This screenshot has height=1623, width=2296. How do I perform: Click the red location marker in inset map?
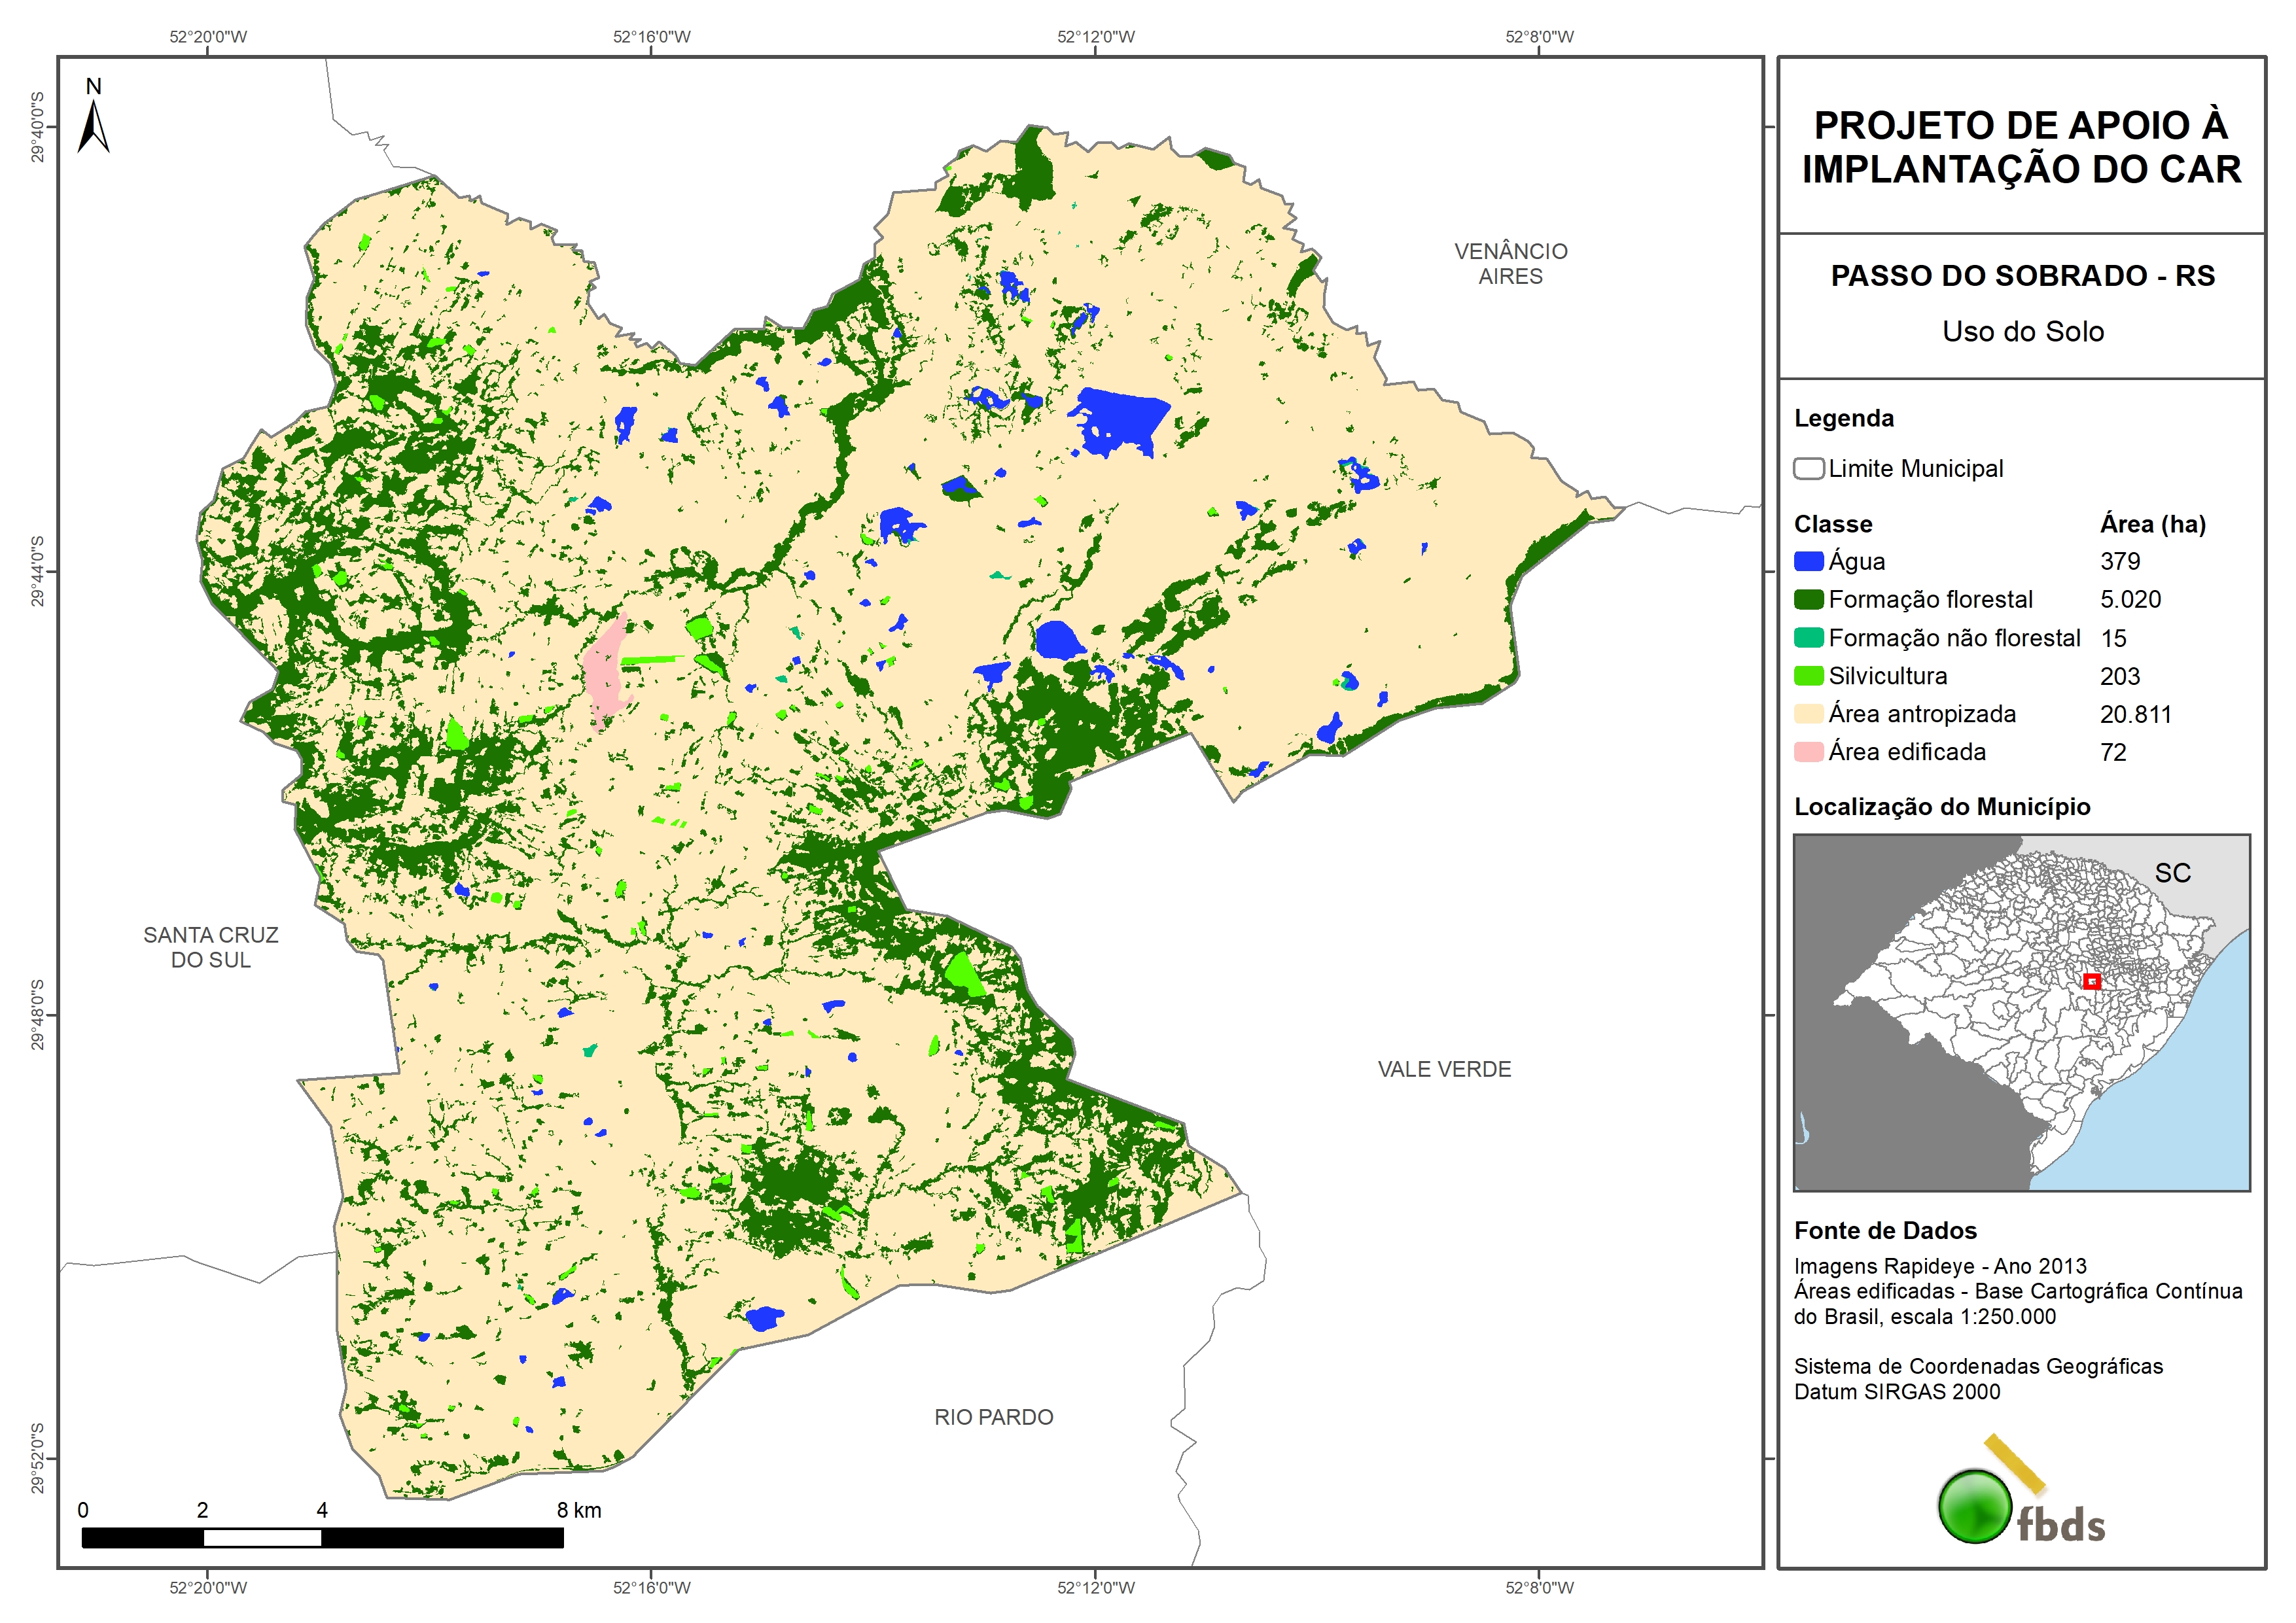2091,981
